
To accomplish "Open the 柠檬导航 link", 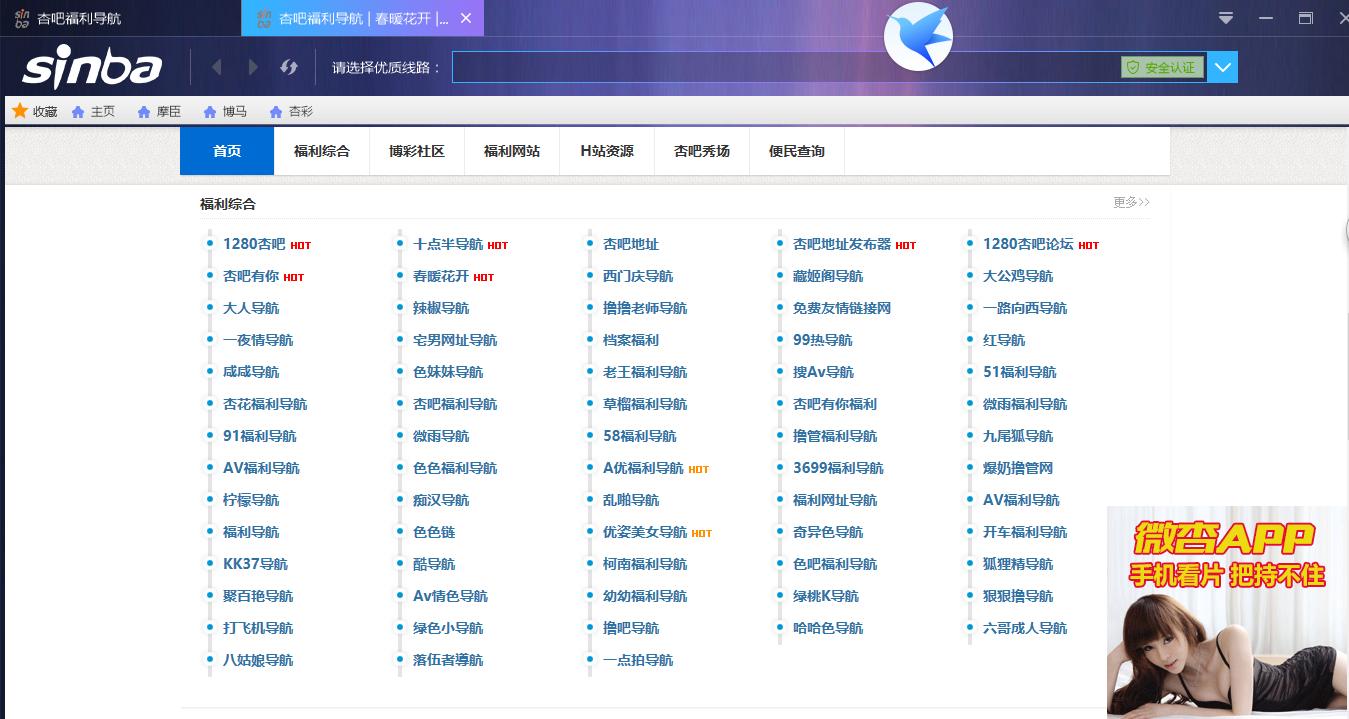I will [251, 500].
